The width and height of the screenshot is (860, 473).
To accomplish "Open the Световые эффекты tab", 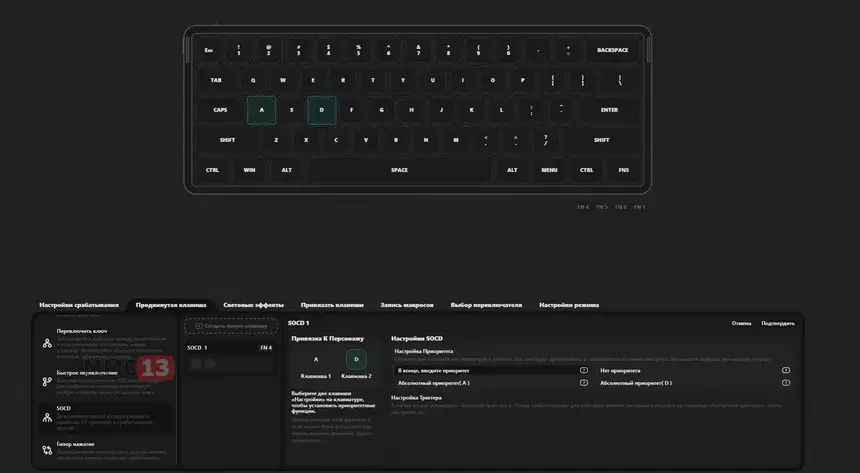I will coord(253,305).
